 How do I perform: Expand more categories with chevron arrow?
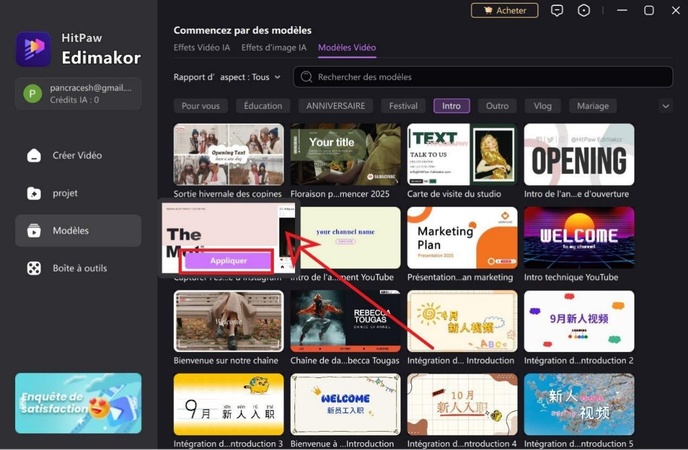(x=666, y=106)
